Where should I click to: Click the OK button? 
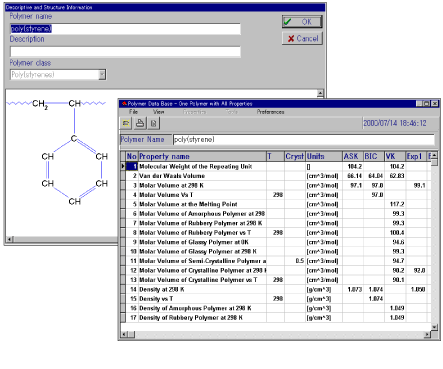pos(302,22)
